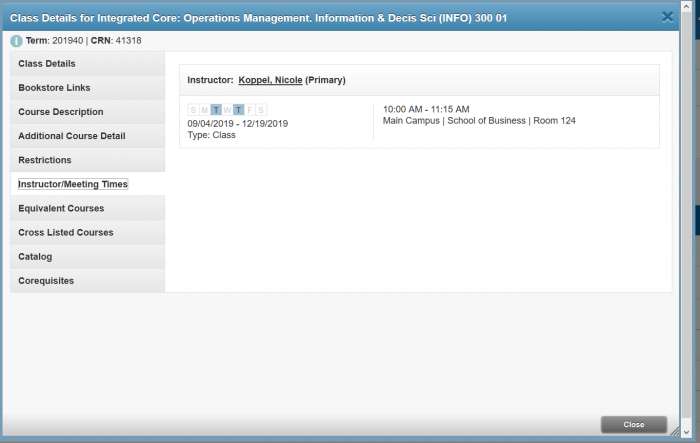The image size is (700, 443).
Task: Click the Monday day indicator box
Action: [205, 110]
